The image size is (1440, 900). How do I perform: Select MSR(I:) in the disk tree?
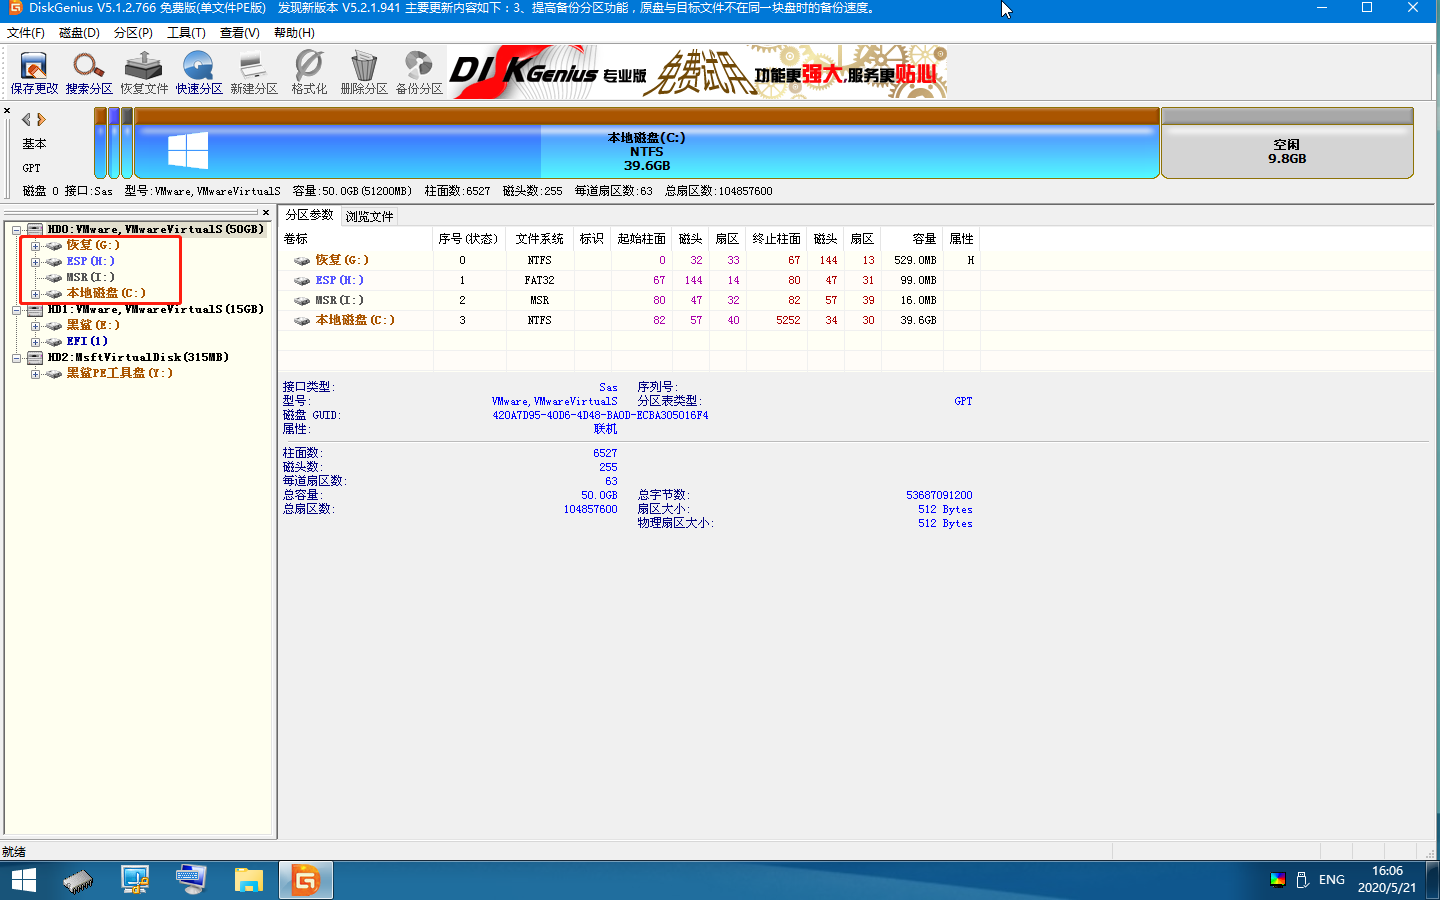(x=90, y=277)
